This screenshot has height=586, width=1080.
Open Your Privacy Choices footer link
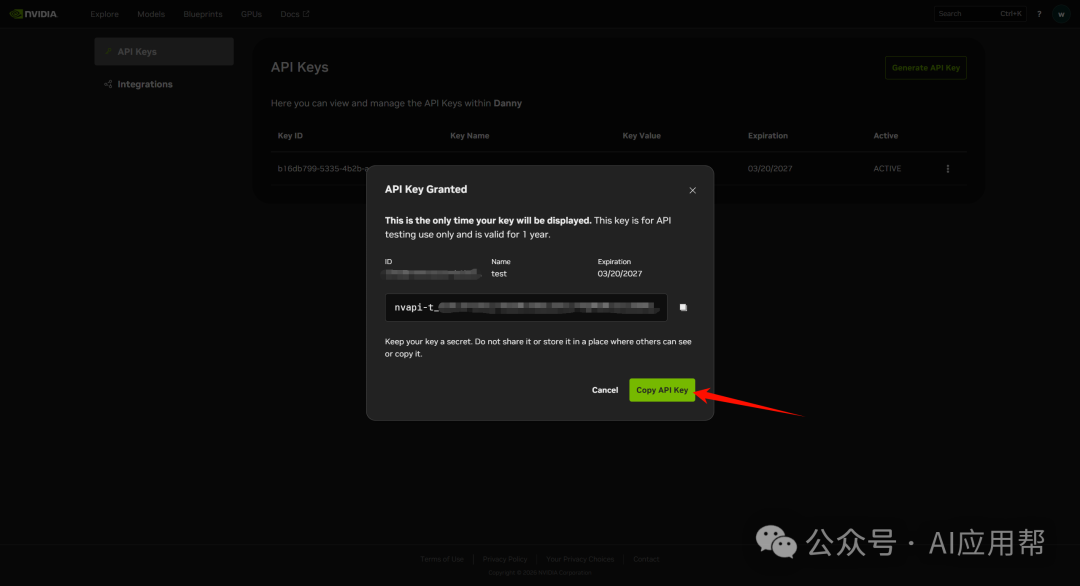pyautogui.click(x=580, y=559)
